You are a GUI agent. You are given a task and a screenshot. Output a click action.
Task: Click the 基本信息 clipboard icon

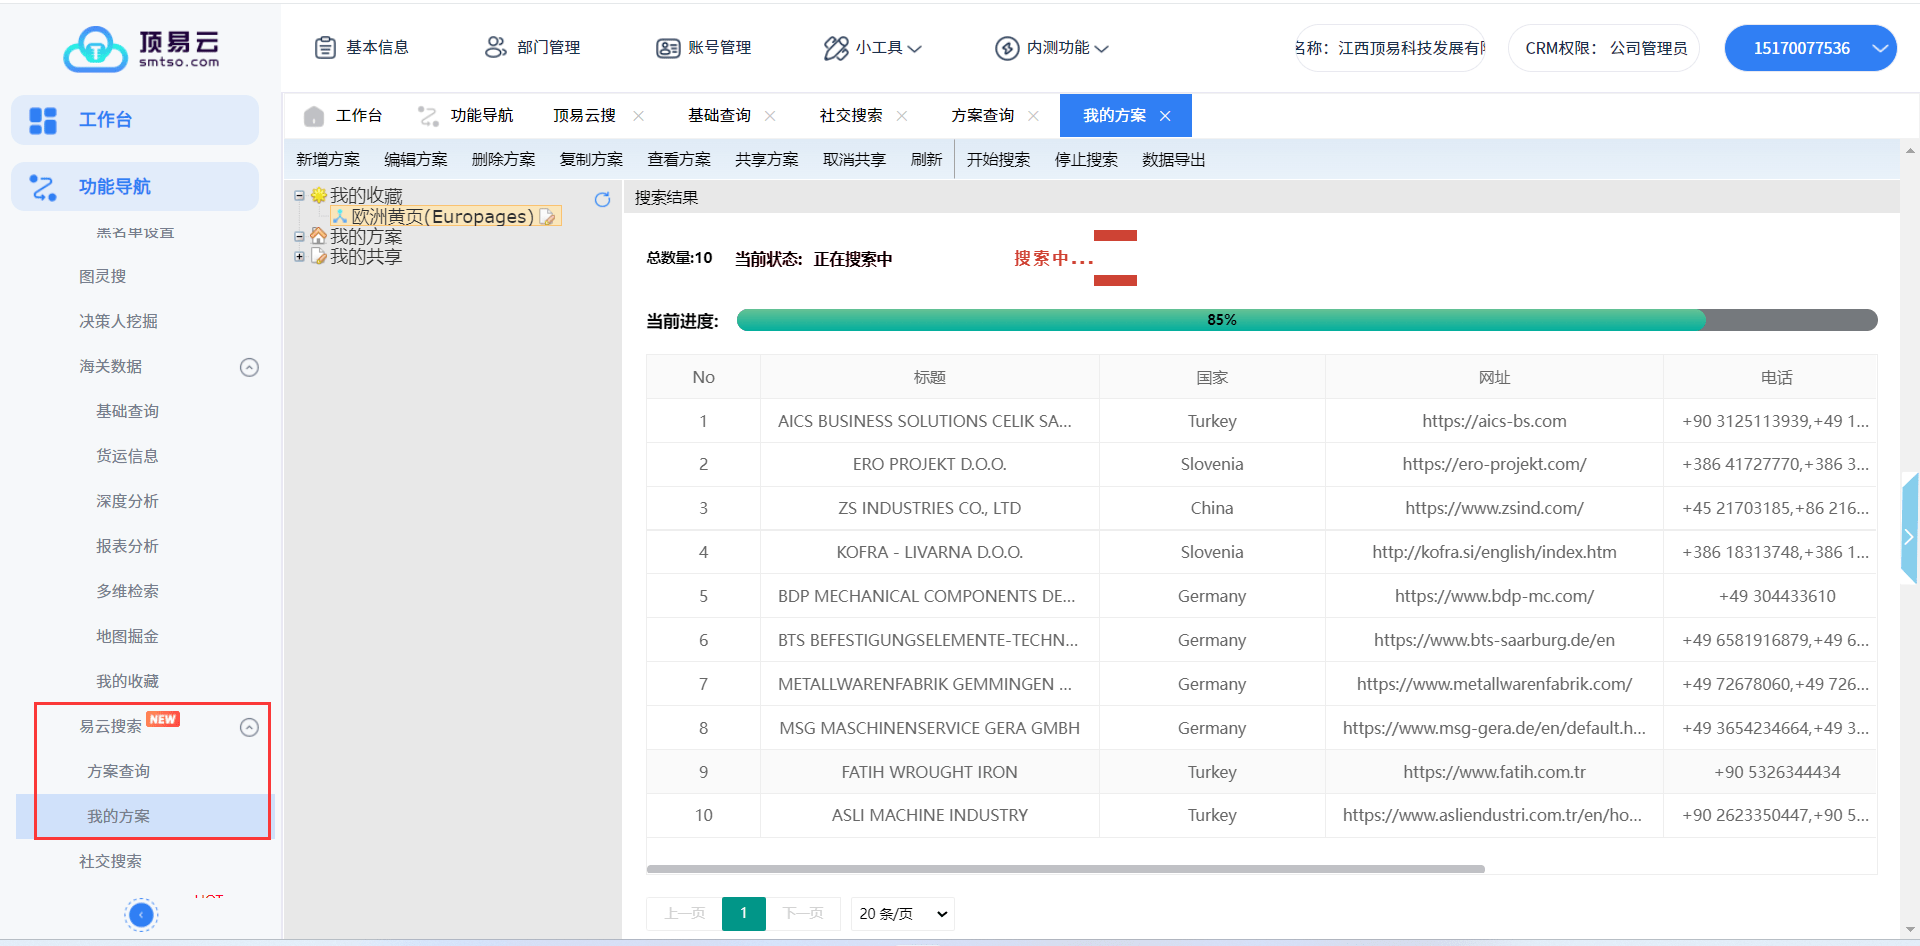325,48
